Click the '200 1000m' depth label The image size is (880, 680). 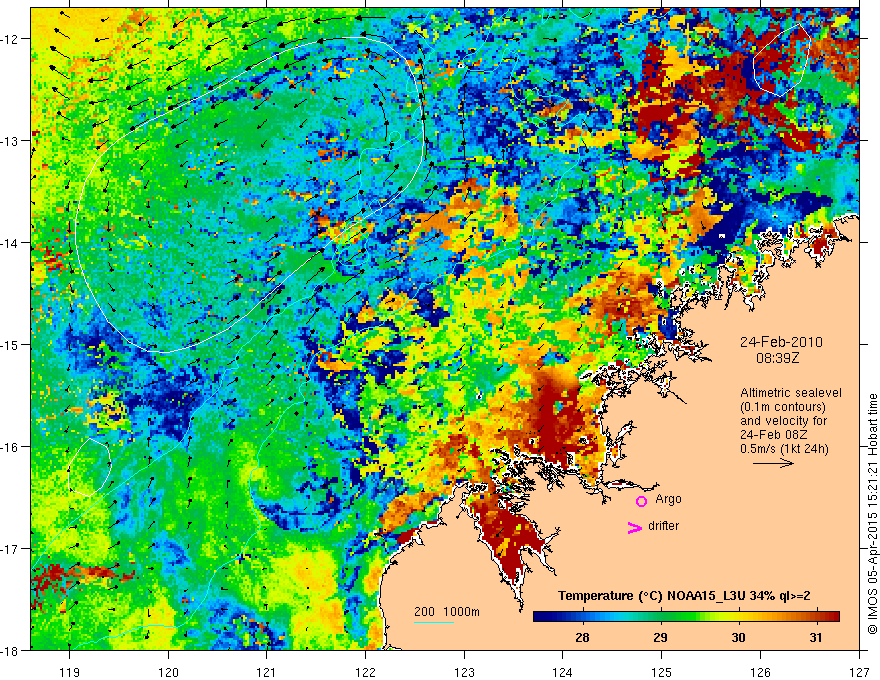pos(447,612)
